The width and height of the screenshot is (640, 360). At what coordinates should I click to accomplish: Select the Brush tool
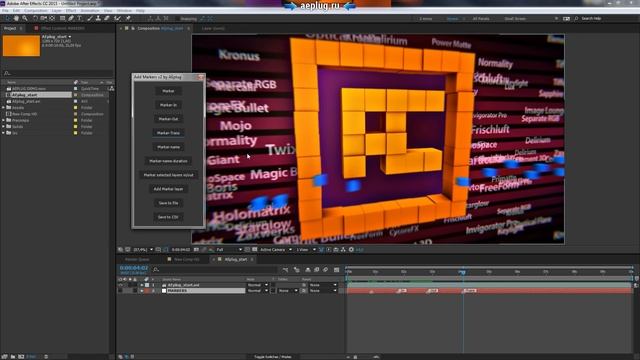(90, 18)
